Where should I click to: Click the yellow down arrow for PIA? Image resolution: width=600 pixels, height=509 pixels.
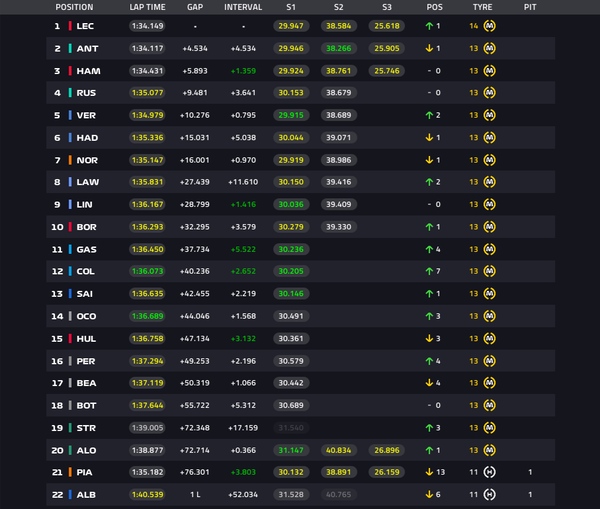(429, 472)
